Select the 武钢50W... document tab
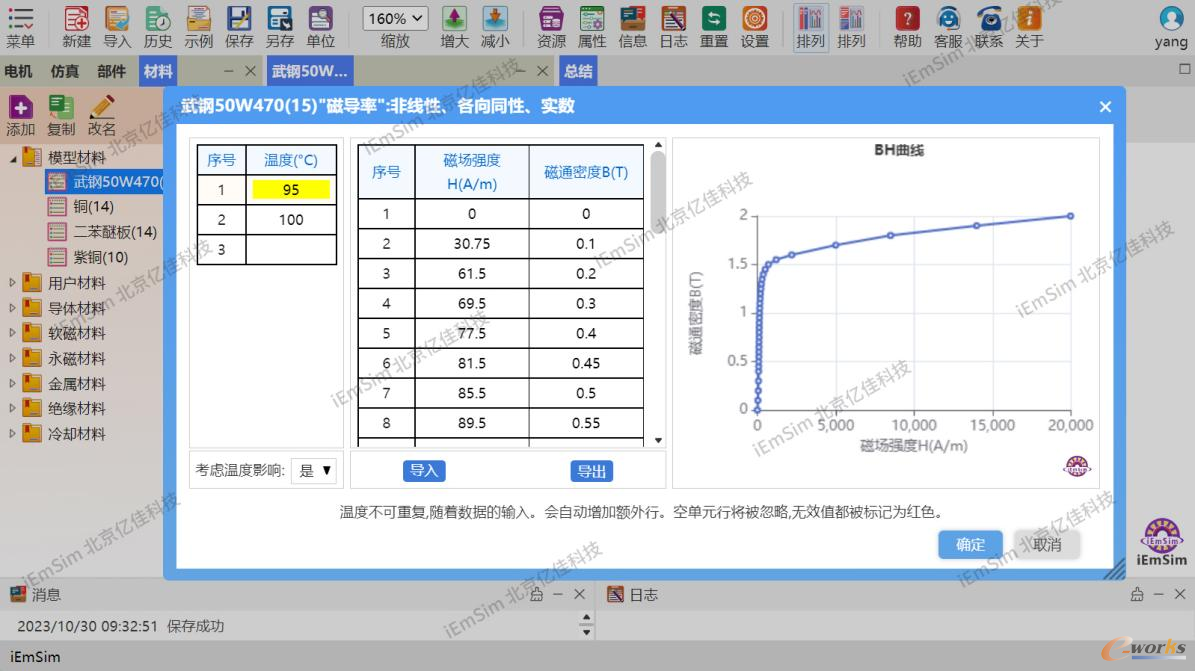The width and height of the screenshot is (1196, 671). pos(310,72)
